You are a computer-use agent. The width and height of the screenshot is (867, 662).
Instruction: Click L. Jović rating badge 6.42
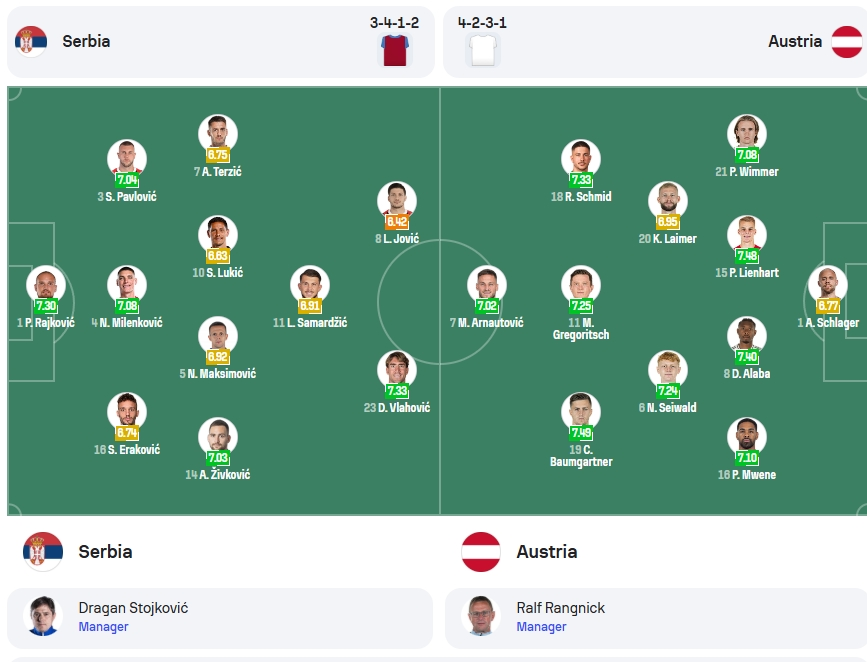[397, 222]
